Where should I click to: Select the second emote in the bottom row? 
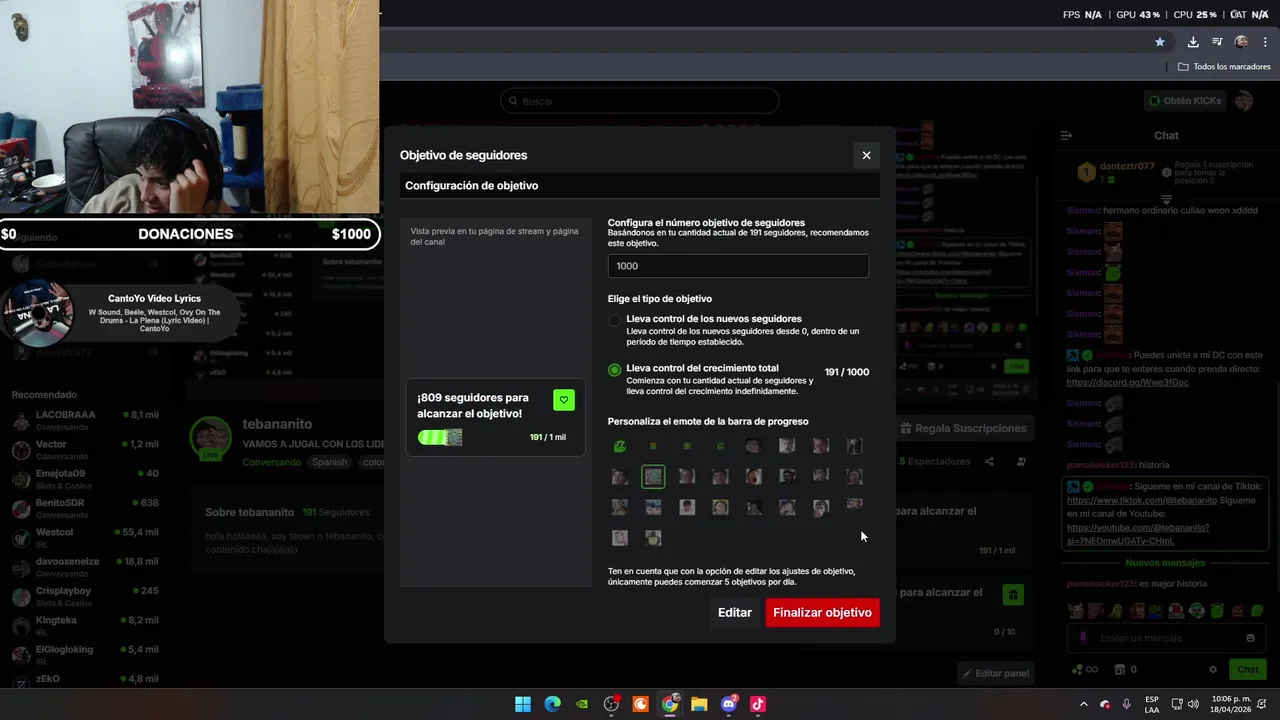(x=653, y=538)
